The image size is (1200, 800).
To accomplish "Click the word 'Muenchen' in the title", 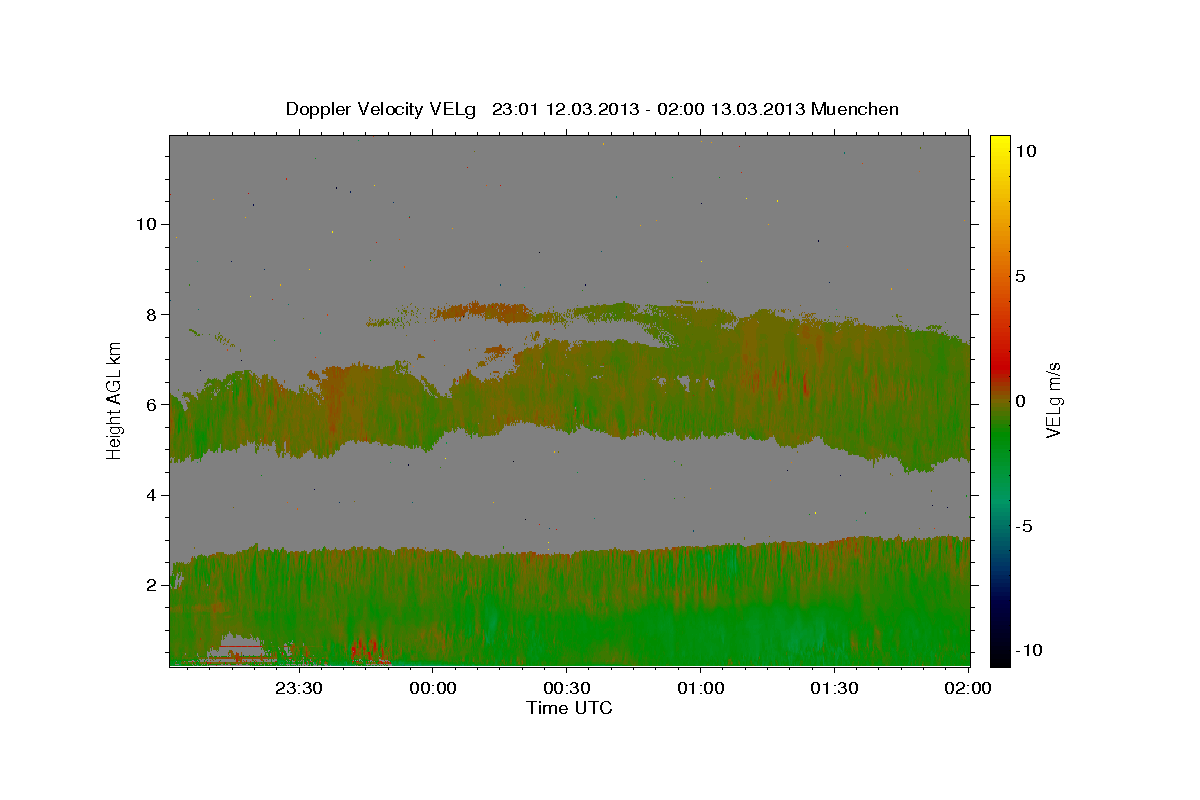I will click(x=855, y=109).
